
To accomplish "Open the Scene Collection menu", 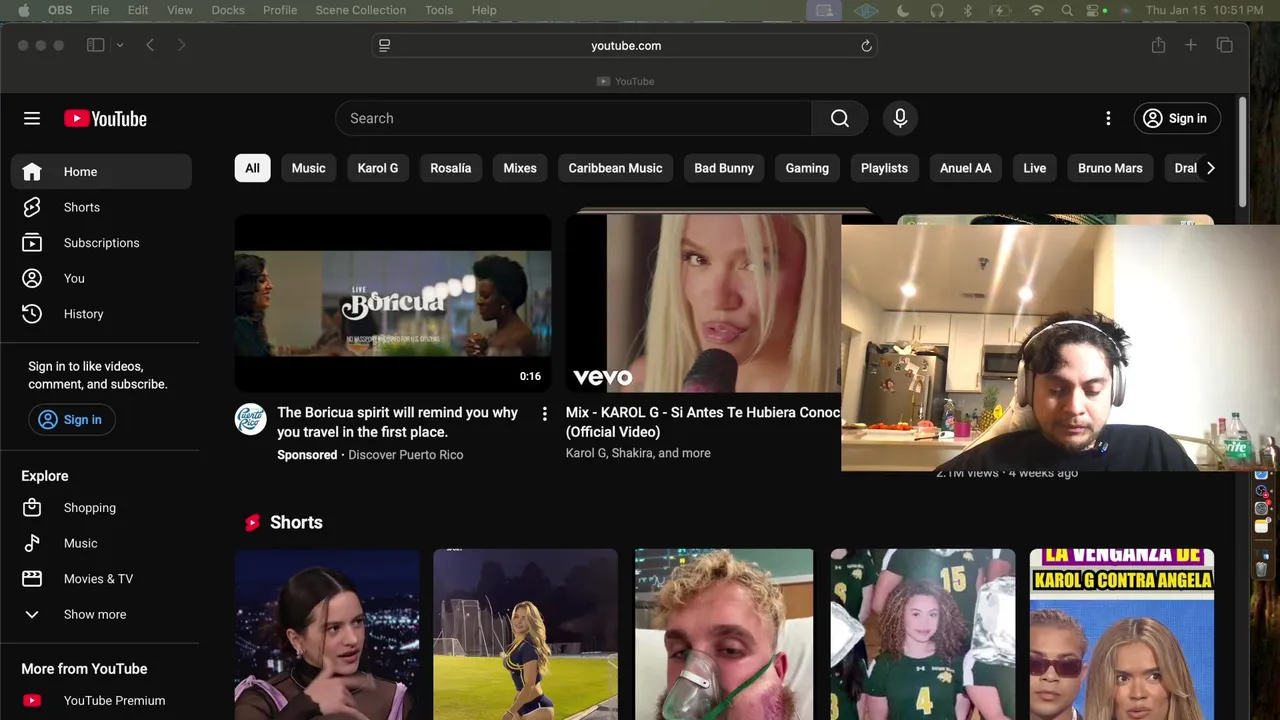I will click(x=360, y=10).
